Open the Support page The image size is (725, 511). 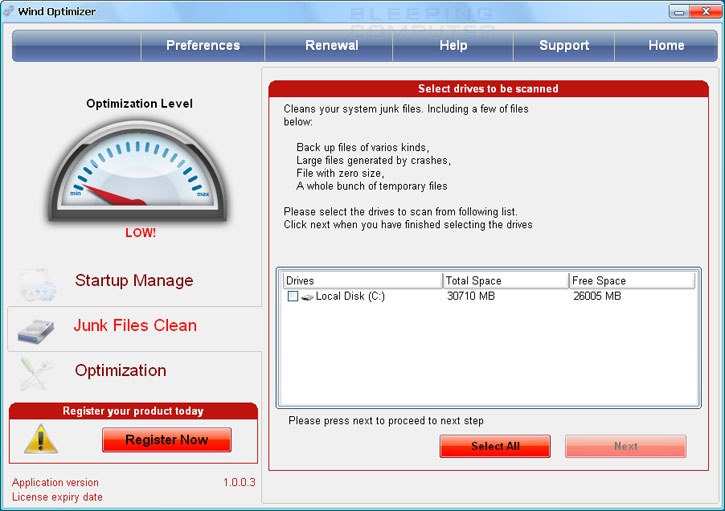coord(564,45)
